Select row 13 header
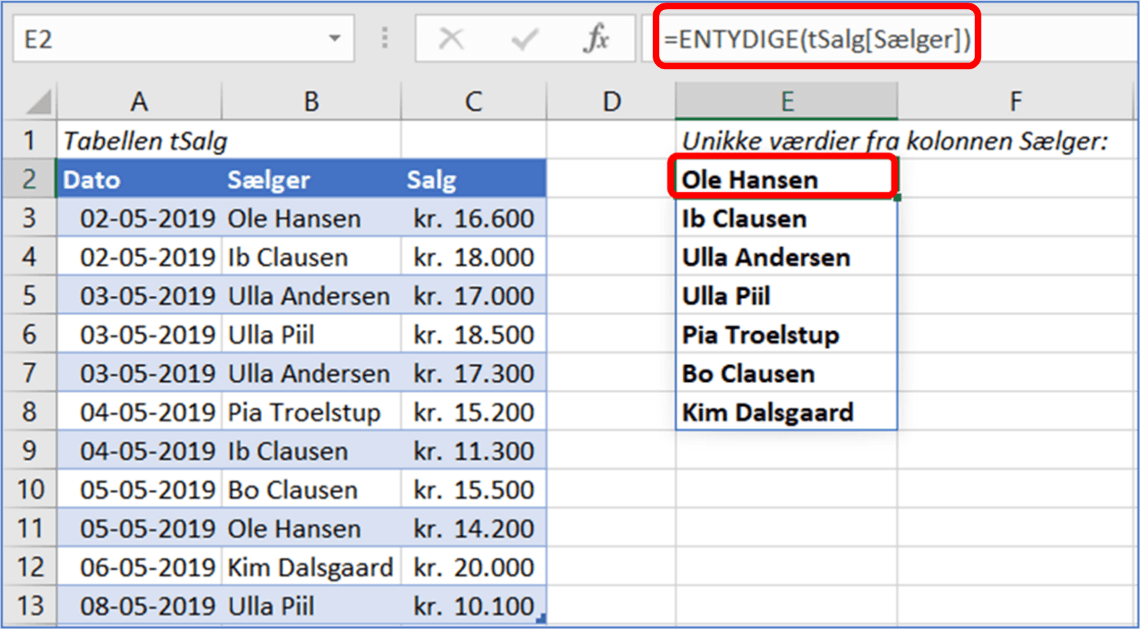This screenshot has height=629, width=1140. pos(30,606)
